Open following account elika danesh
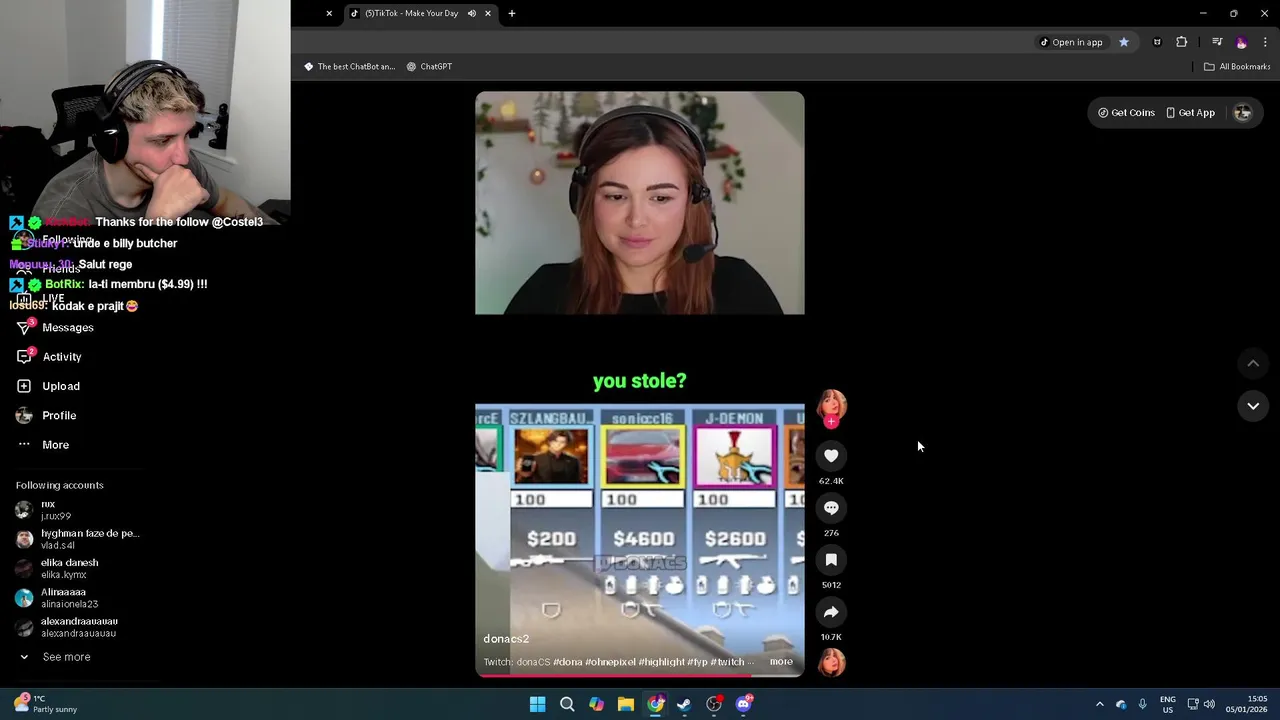Image resolution: width=1280 pixels, height=720 pixels. (69, 569)
